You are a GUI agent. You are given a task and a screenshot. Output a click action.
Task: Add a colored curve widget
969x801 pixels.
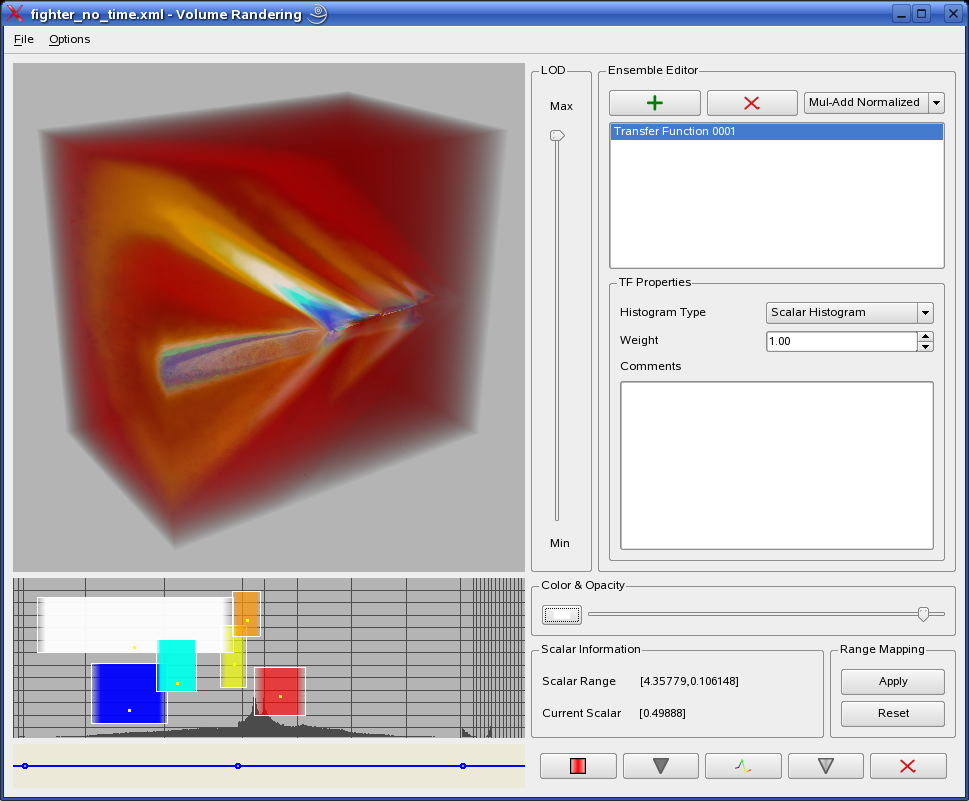[743, 766]
